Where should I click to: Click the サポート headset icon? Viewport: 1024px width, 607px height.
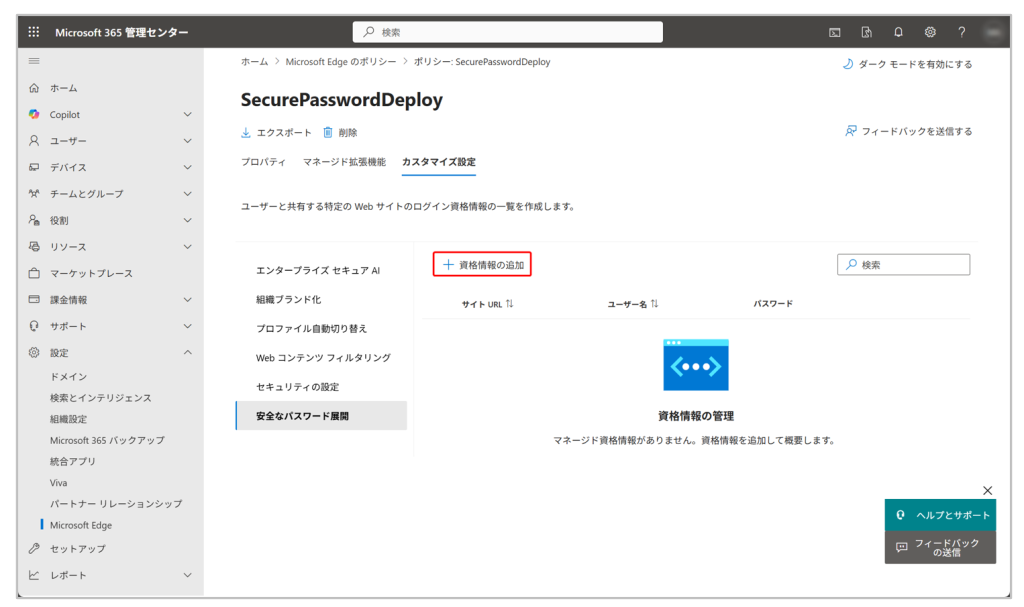coord(34,326)
